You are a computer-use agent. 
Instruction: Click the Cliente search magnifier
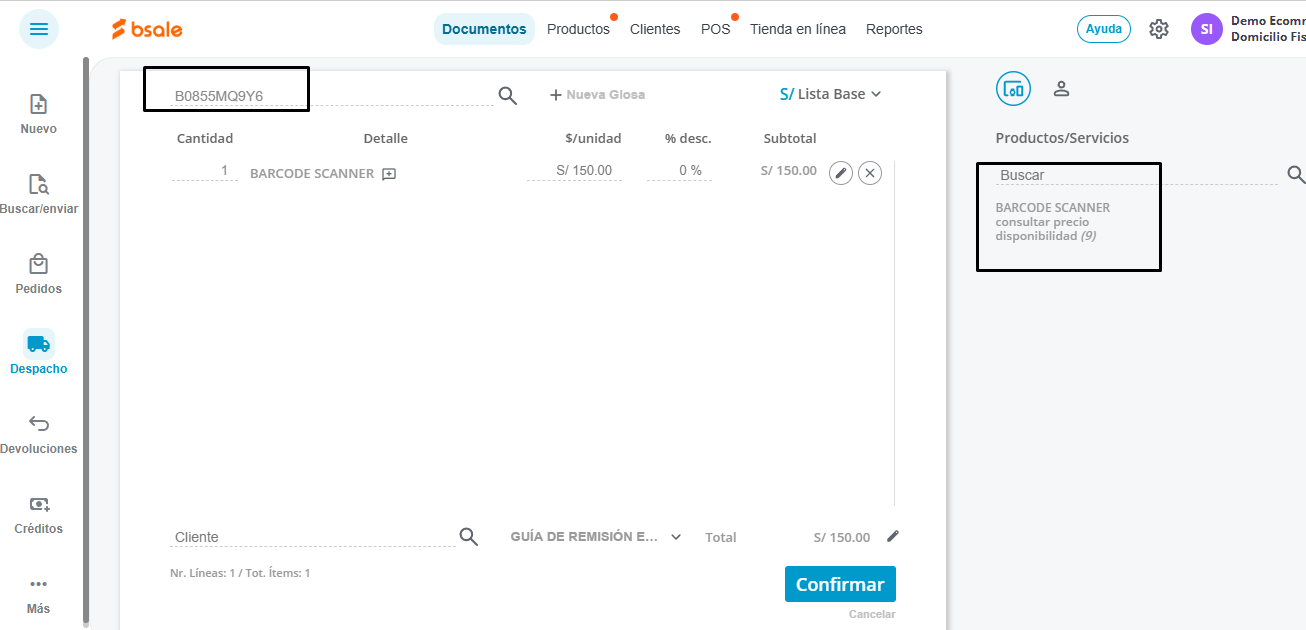tap(469, 537)
